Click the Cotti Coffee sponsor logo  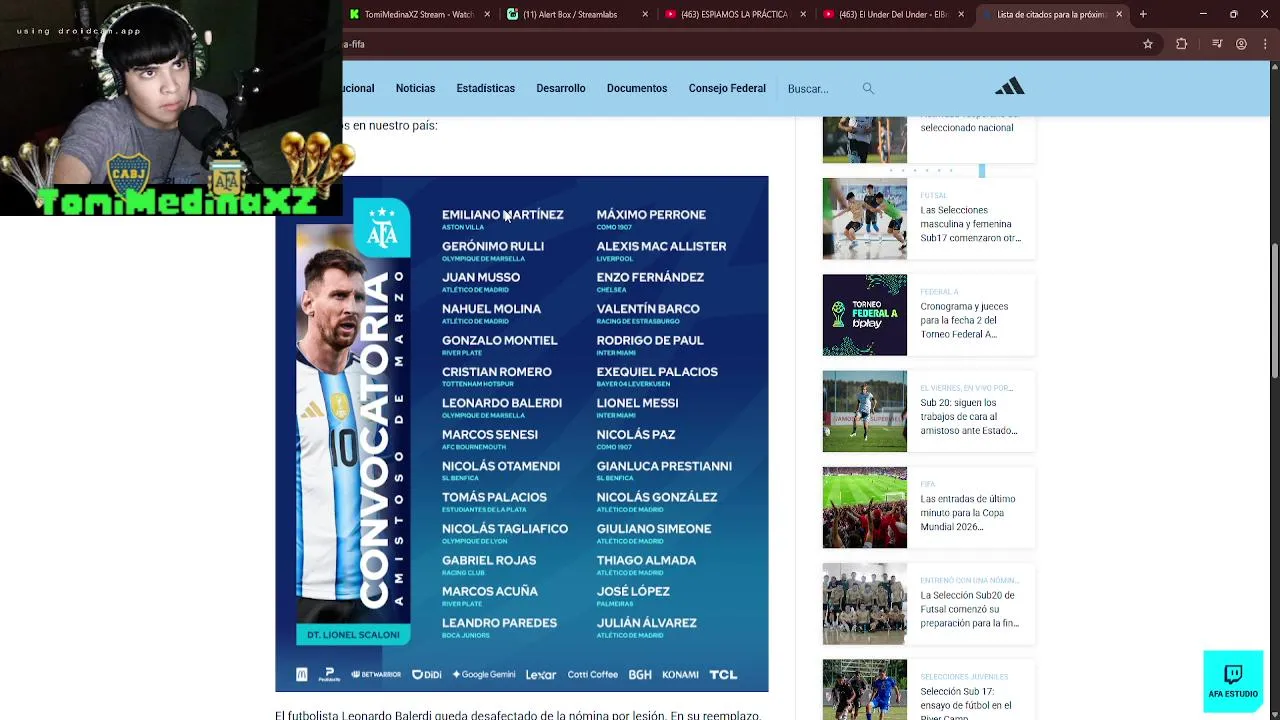593,675
